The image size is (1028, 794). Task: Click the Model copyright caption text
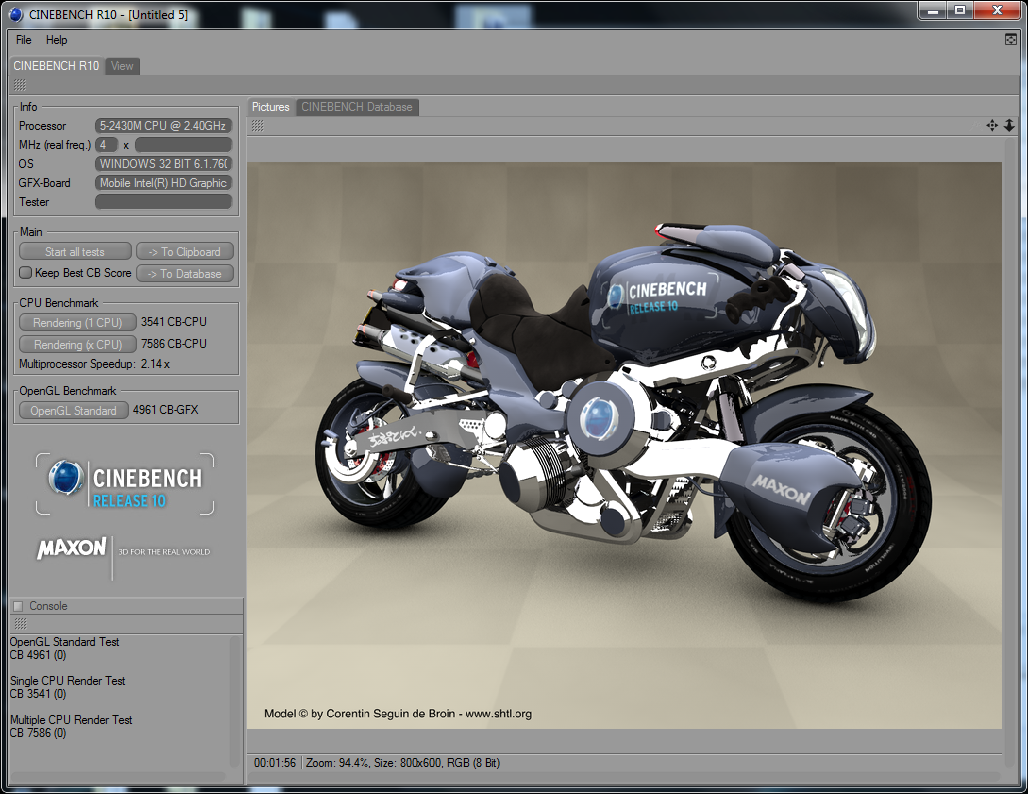point(398,713)
